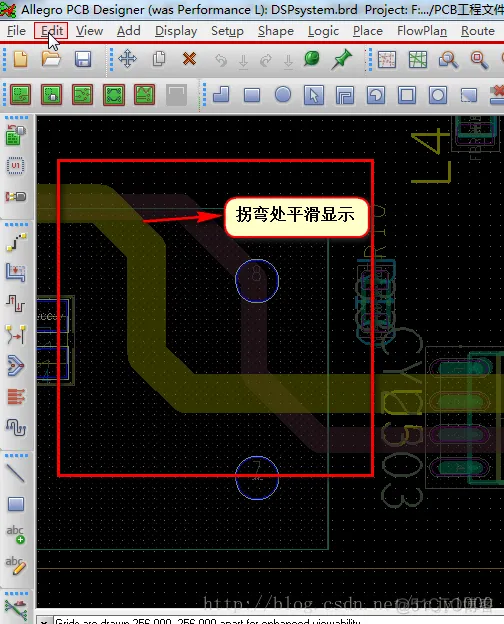The image size is (504, 624).
Task: Click the shape void circle icon
Action: point(438,96)
